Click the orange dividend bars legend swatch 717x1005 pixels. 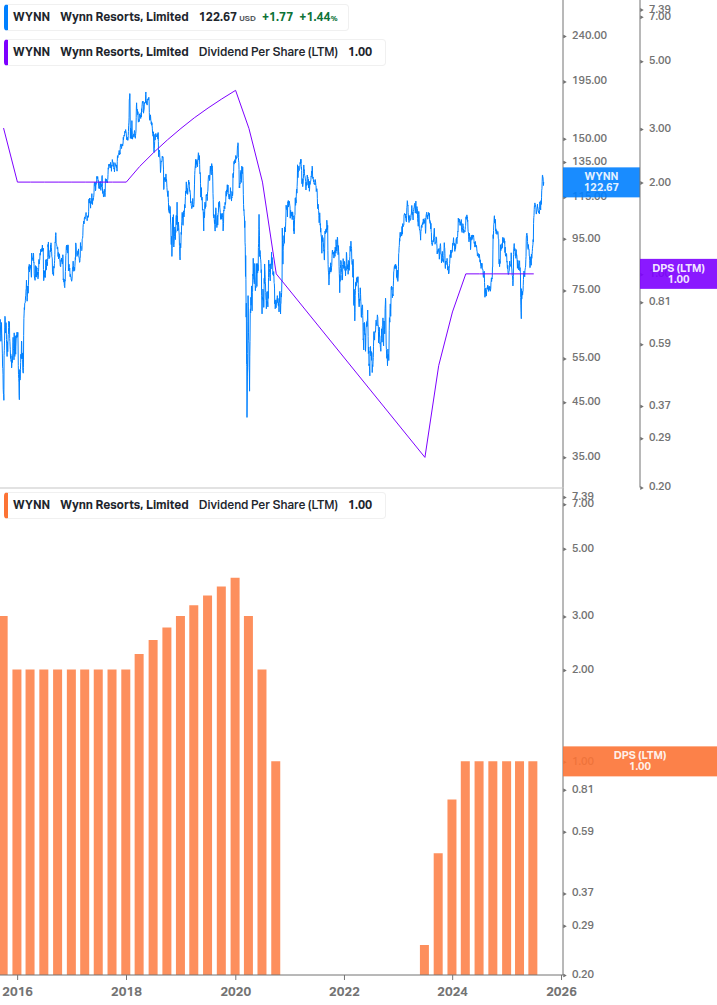8,505
